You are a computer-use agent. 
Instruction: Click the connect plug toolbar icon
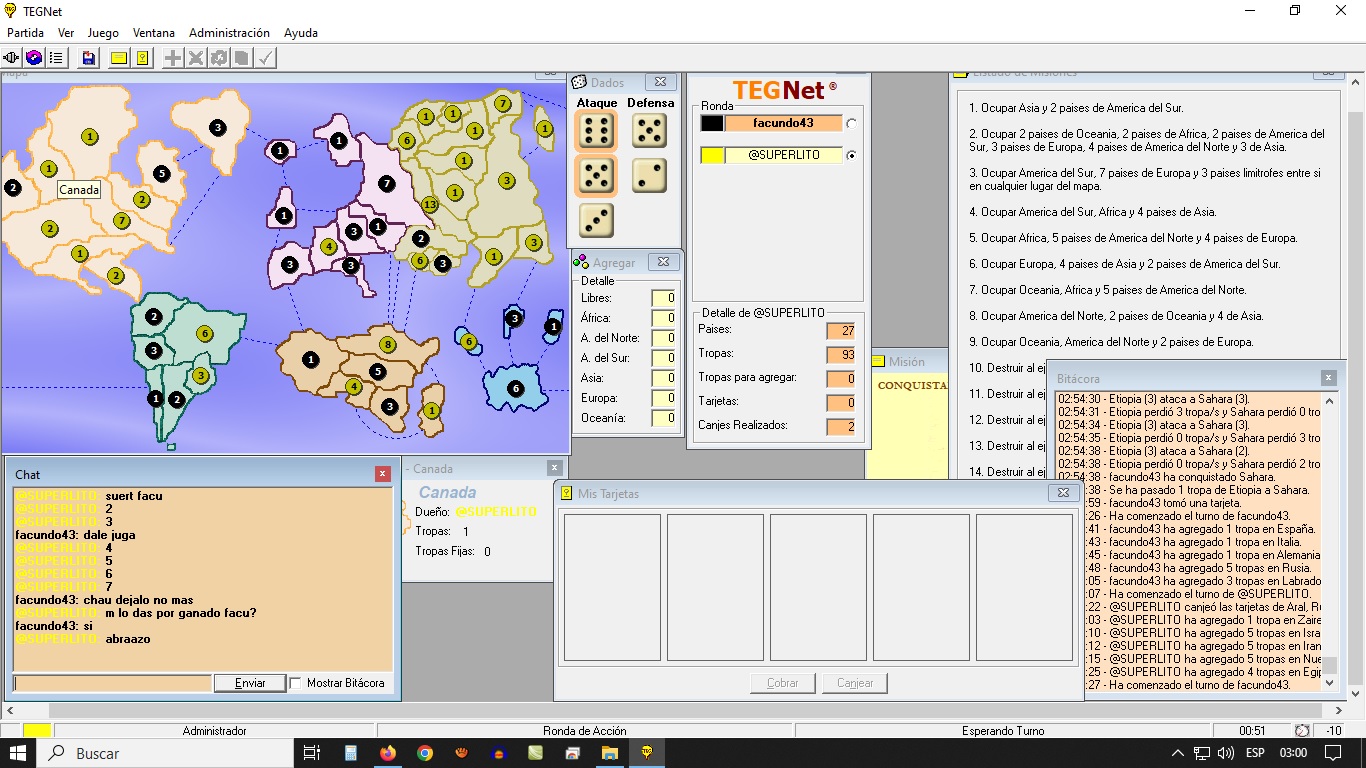pos(12,58)
